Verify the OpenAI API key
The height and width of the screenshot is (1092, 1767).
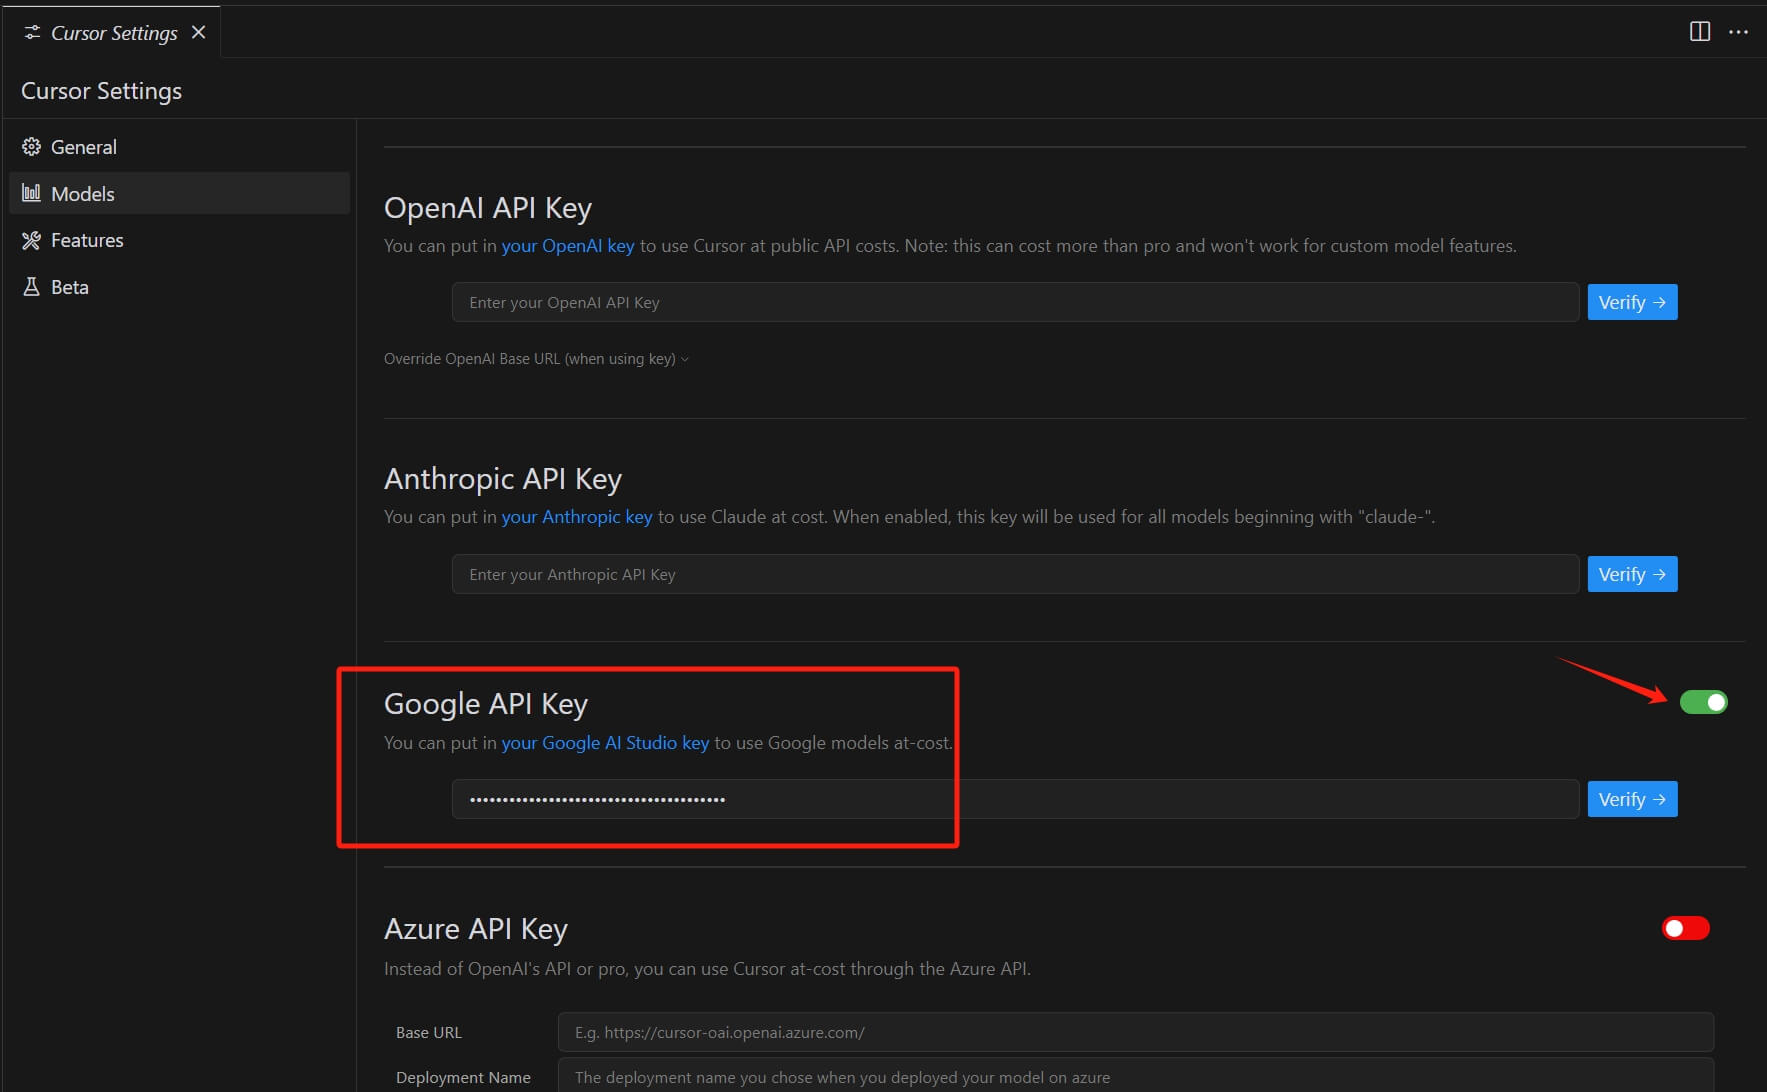[1631, 302]
